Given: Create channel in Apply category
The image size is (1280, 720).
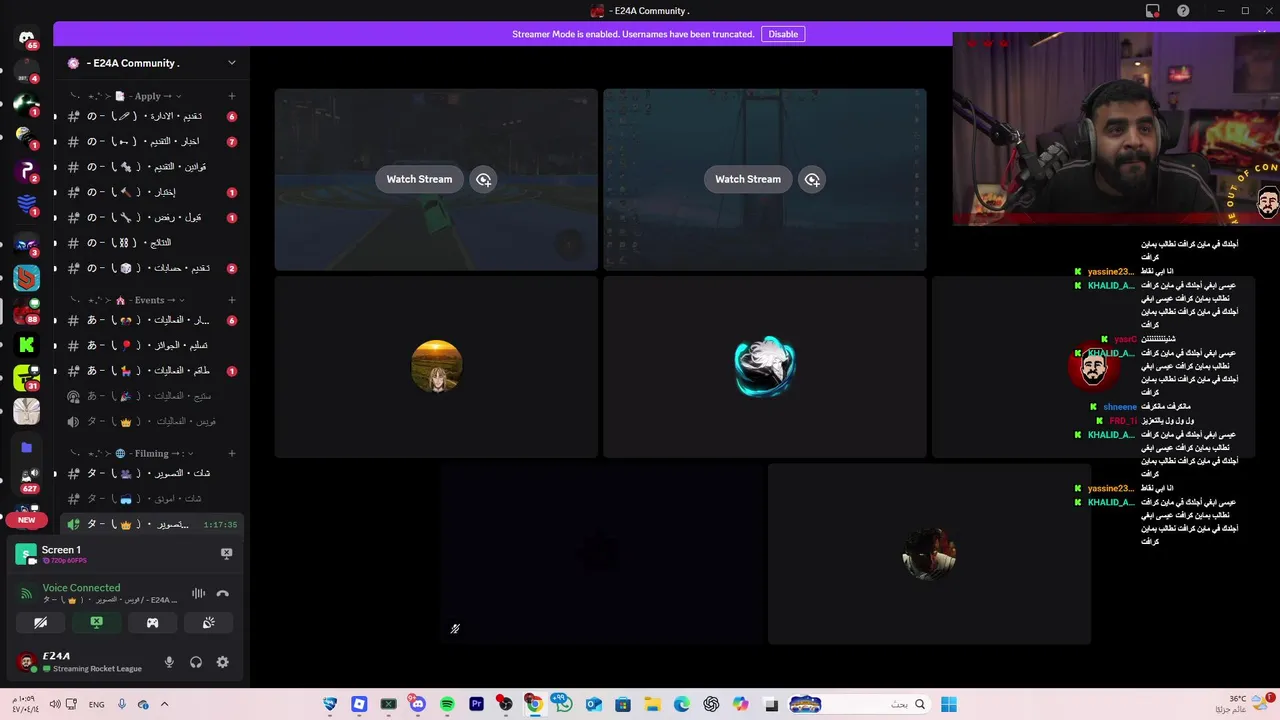Looking at the screenshot, I should 232,96.
